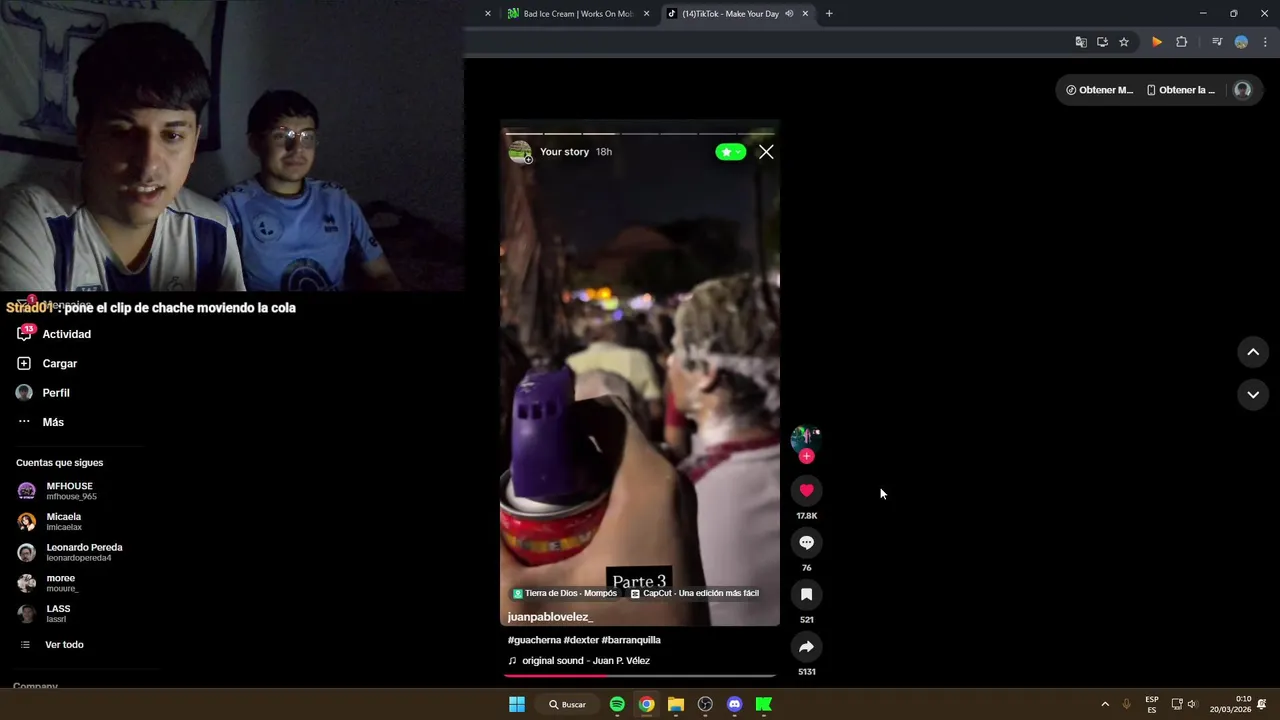Close the Bad Ice Cream tab
Viewport: 1280px width, 720px height.
646,14
